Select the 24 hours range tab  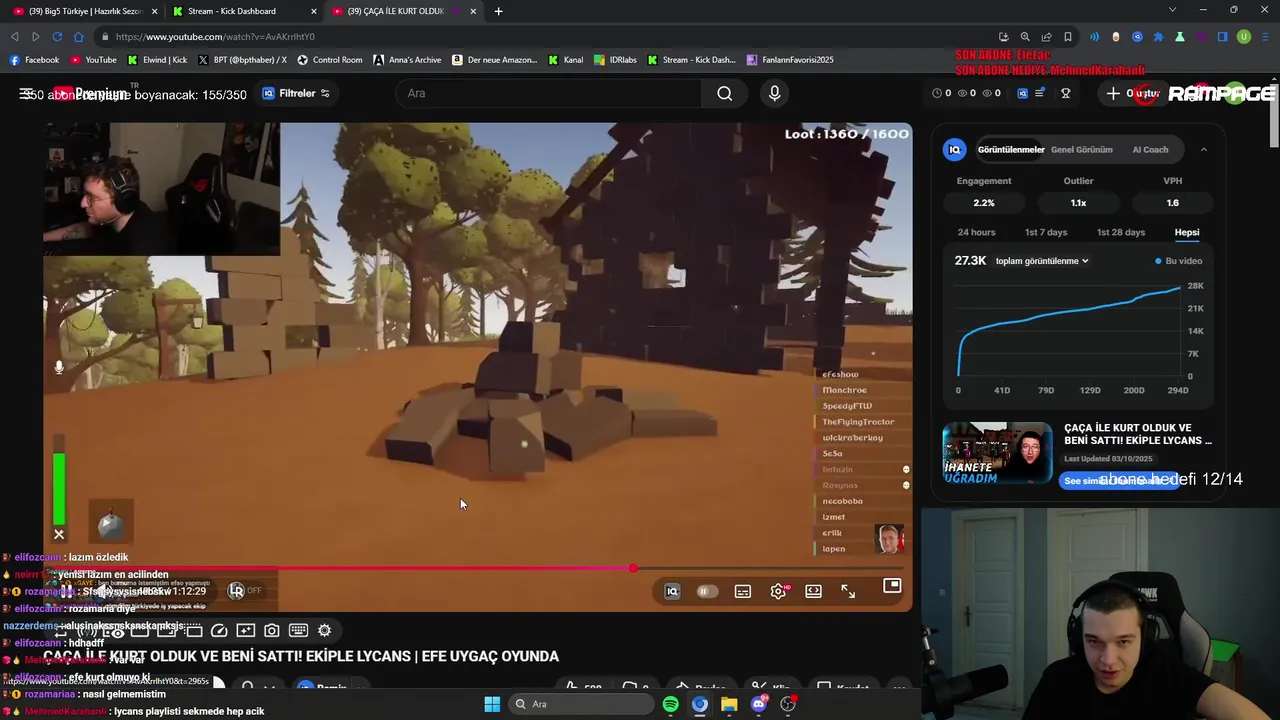pyautogui.click(x=976, y=232)
